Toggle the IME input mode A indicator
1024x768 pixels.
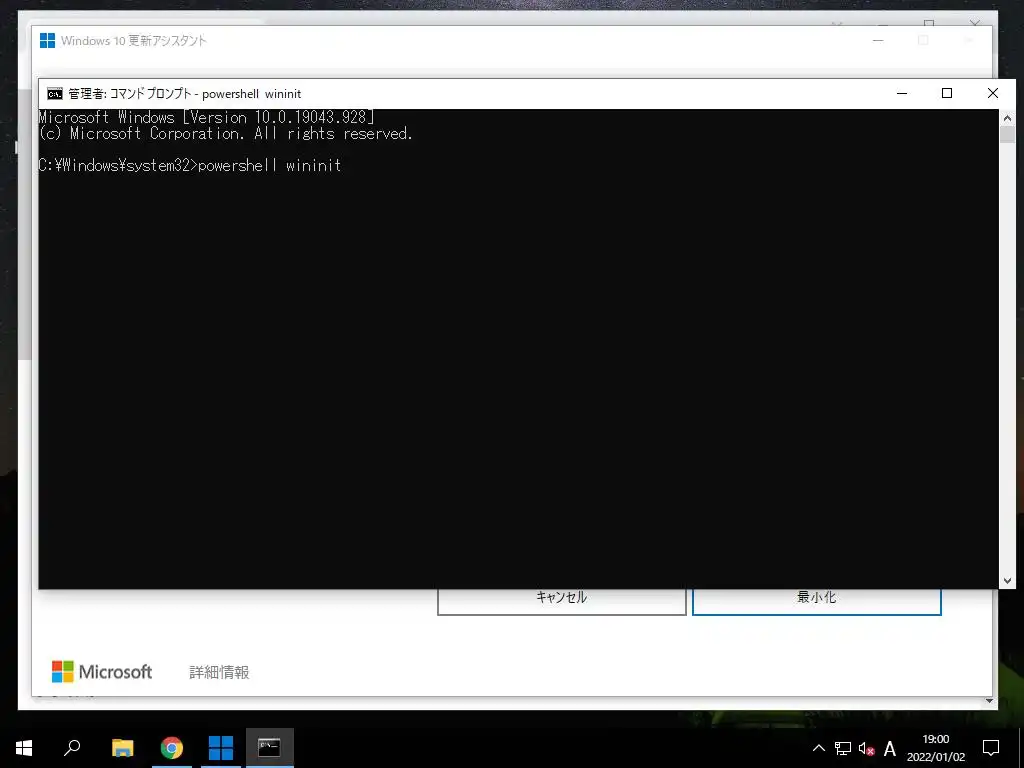tap(889, 748)
